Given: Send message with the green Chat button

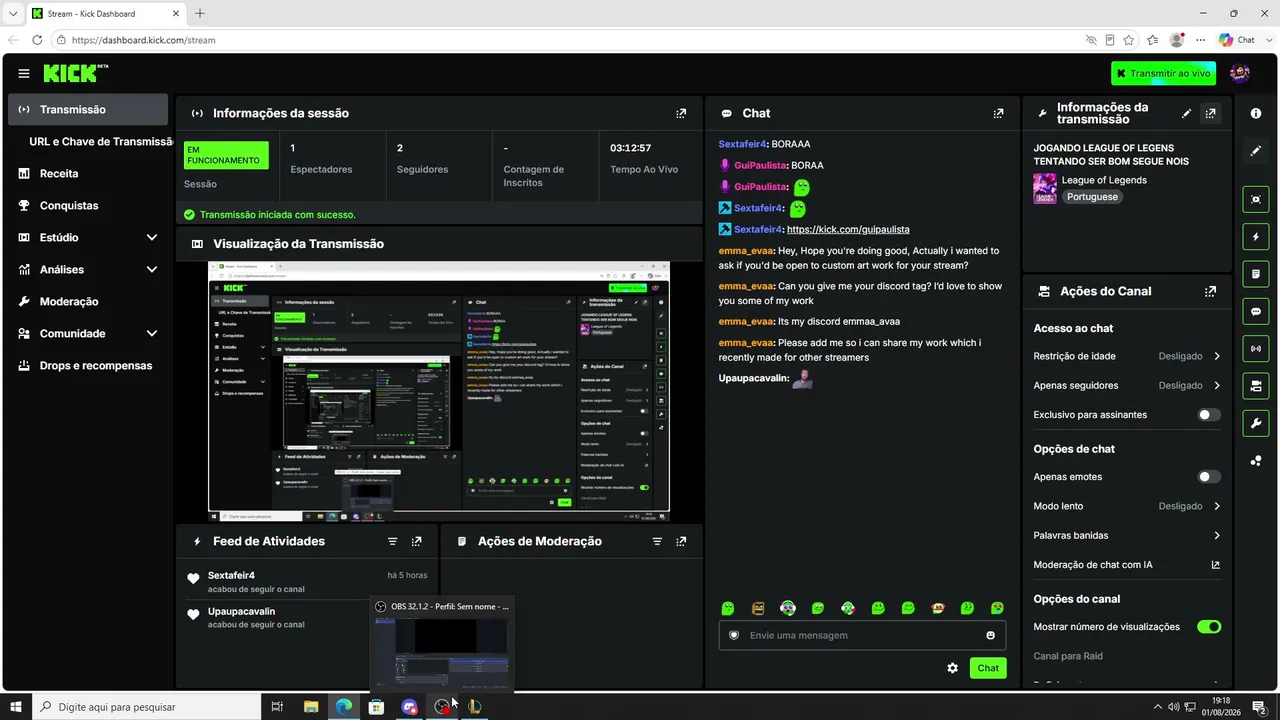Looking at the screenshot, I should tap(988, 668).
